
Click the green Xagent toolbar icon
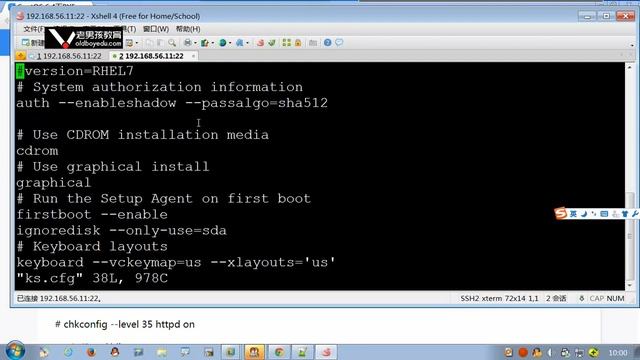pos(272,42)
